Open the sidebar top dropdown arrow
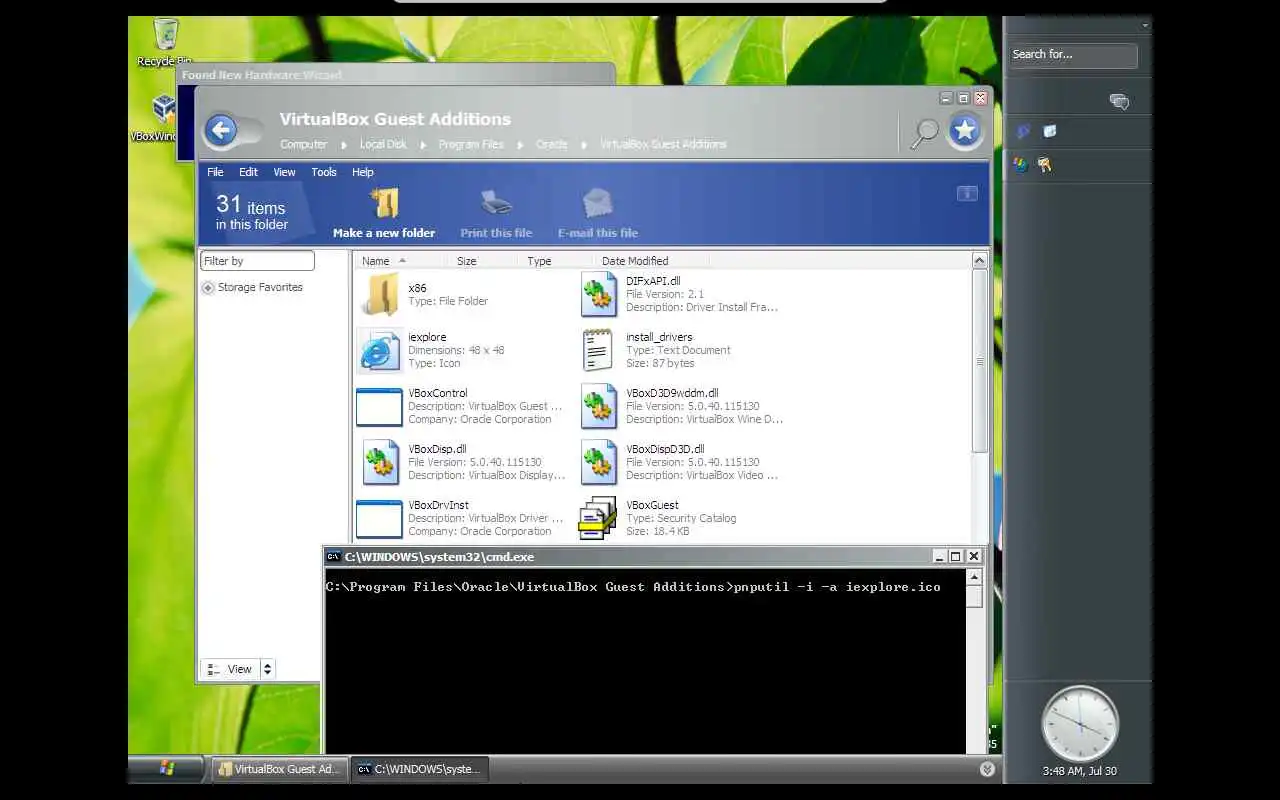Screen dimensions: 1280x800 (x=1145, y=25)
